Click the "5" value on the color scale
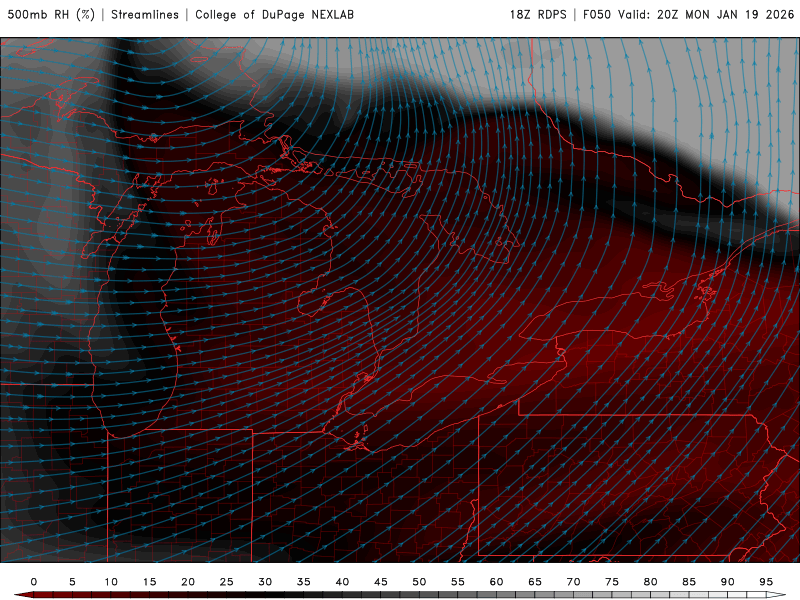This screenshot has height=600, width=800. pyautogui.click(x=72, y=582)
